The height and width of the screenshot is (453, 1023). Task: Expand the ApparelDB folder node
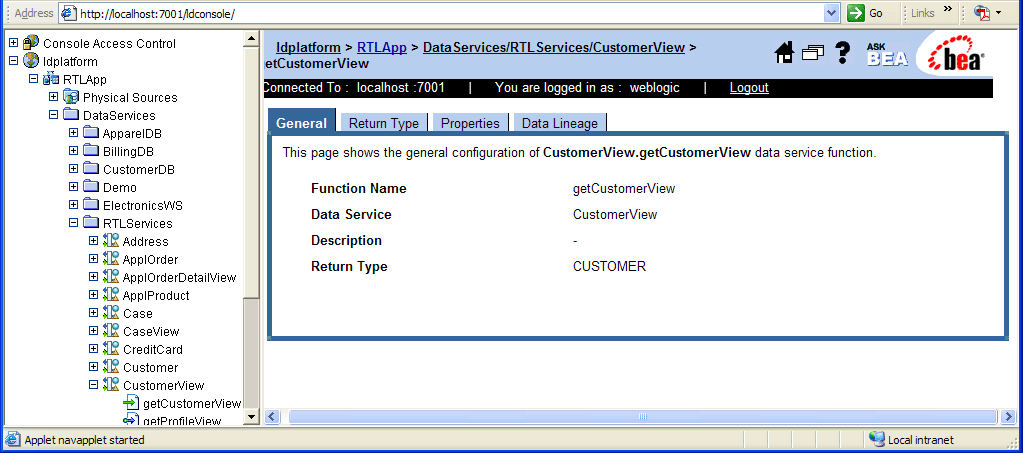coord(74,133)
